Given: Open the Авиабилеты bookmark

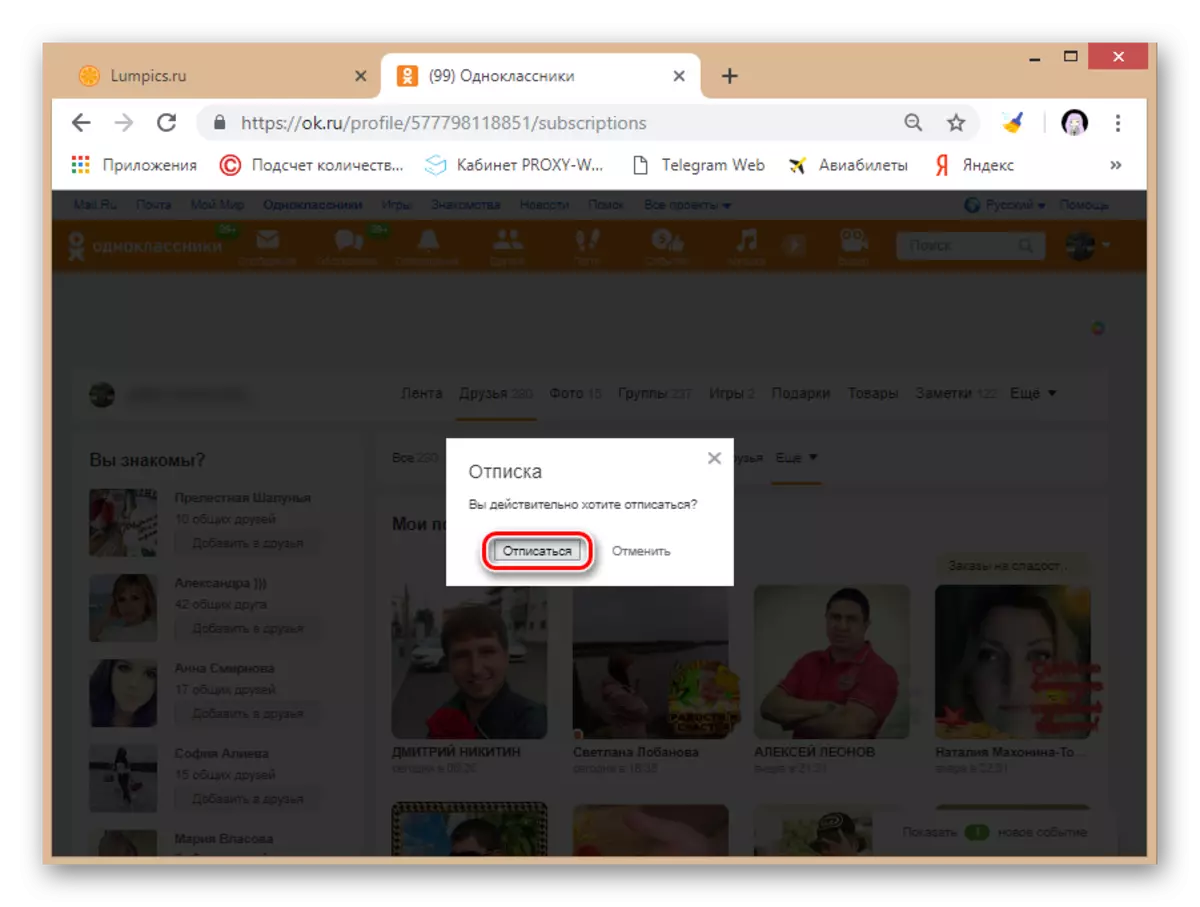Looking at the screenshot, I should tap(848, 165).
